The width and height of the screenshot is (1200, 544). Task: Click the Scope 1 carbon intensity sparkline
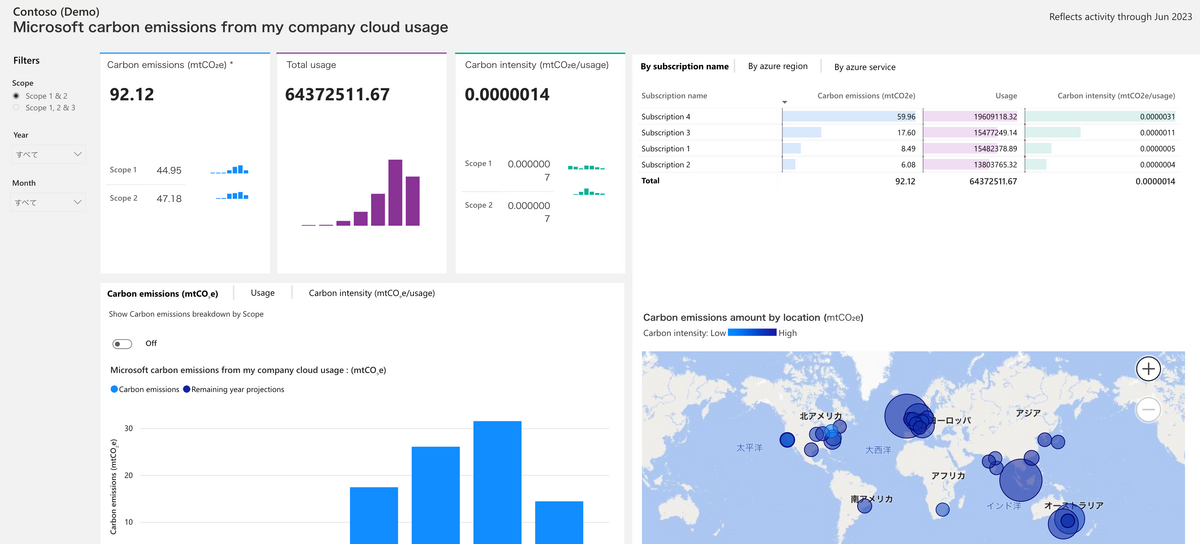pyautogui.click(x=587, y=167)
